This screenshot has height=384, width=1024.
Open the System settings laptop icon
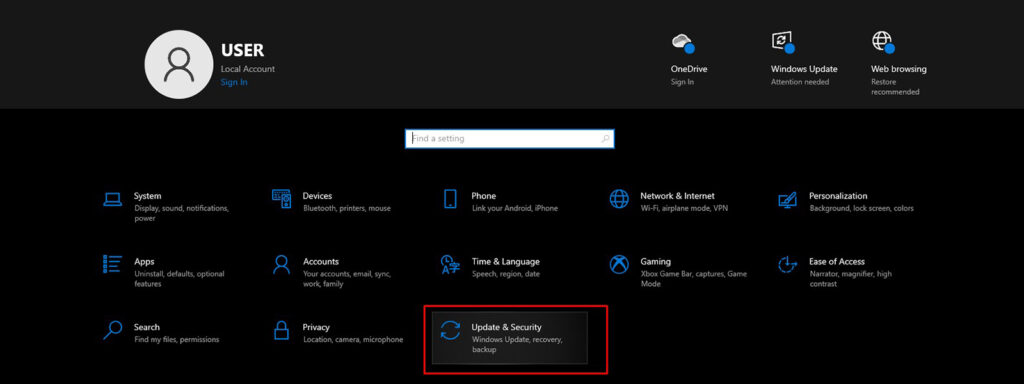(x=112, y=199)
